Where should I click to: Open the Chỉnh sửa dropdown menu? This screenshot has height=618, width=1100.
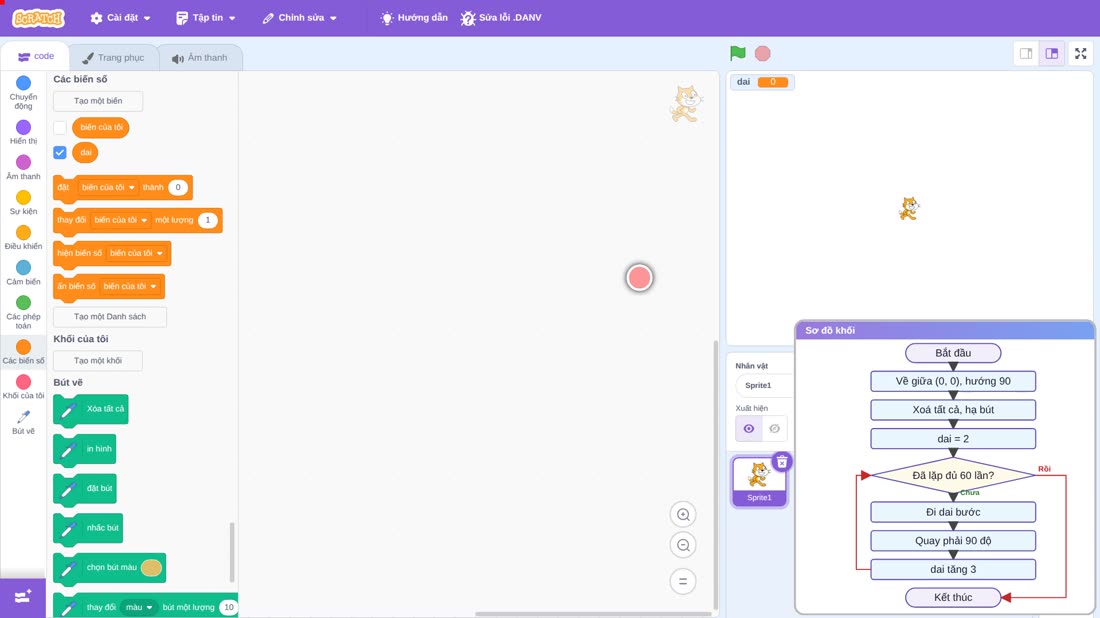point(300,18)
